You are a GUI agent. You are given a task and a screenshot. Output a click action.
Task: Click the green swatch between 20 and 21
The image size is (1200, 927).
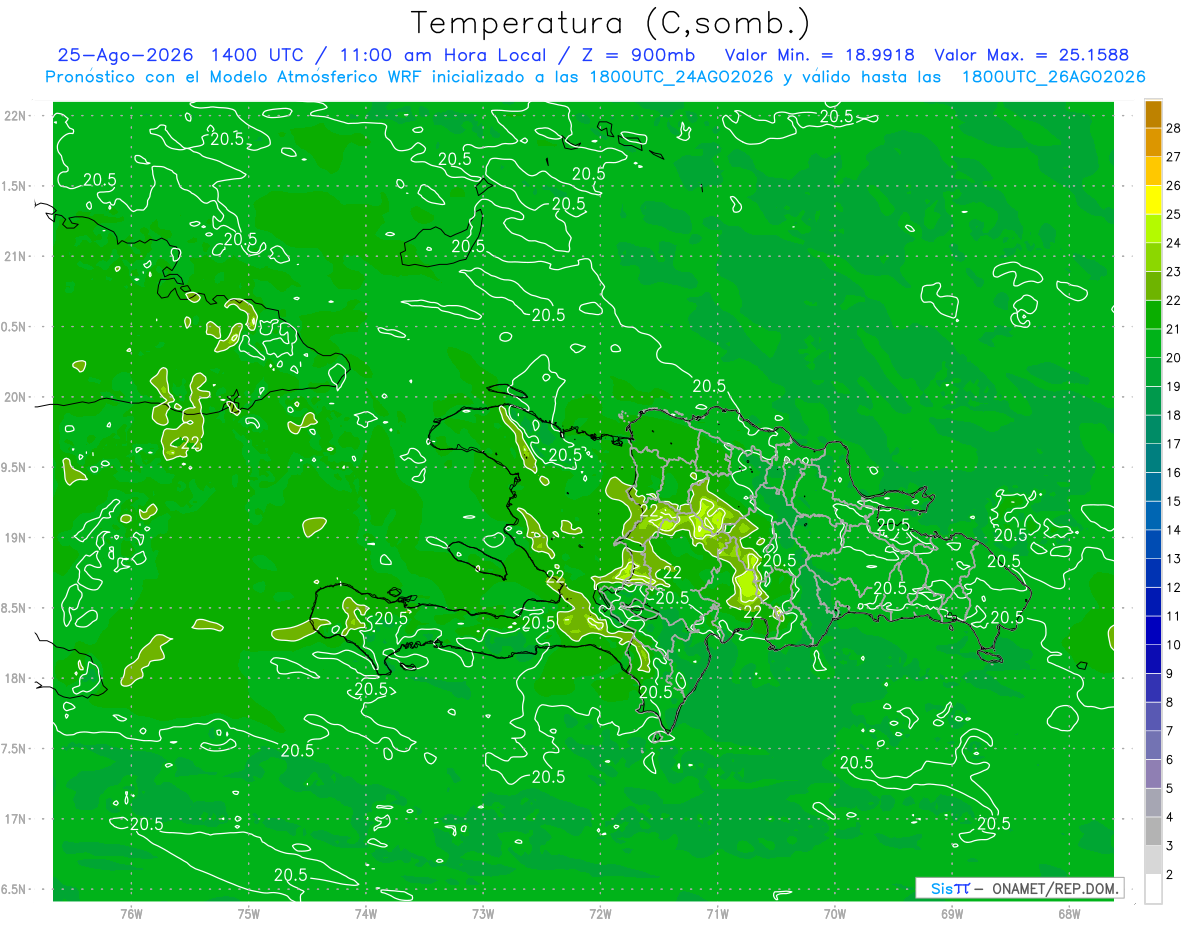(1153, 343)
